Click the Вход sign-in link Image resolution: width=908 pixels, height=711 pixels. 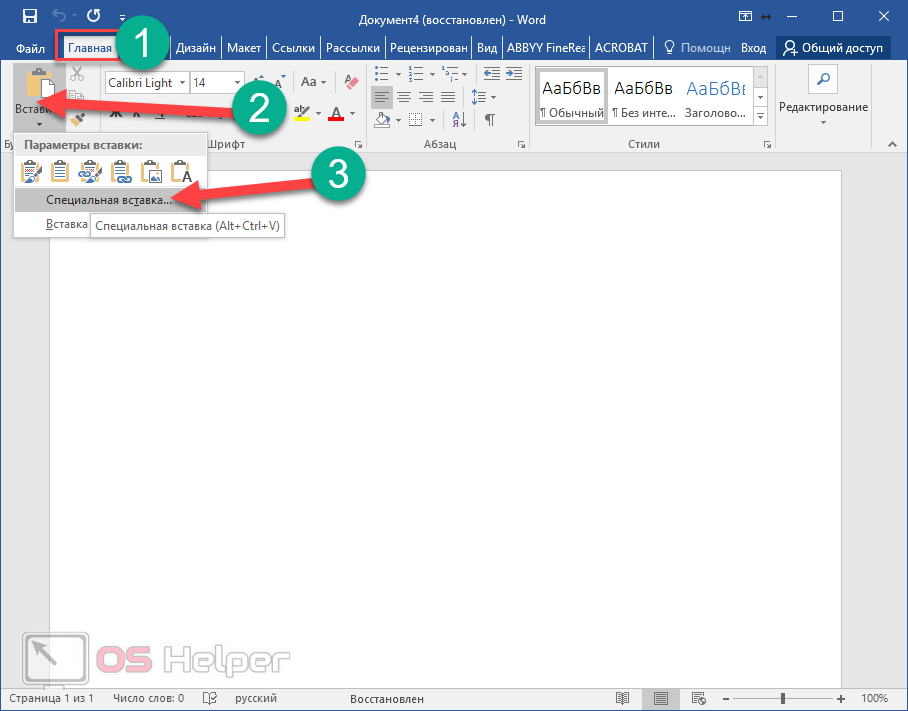[754, 48]
